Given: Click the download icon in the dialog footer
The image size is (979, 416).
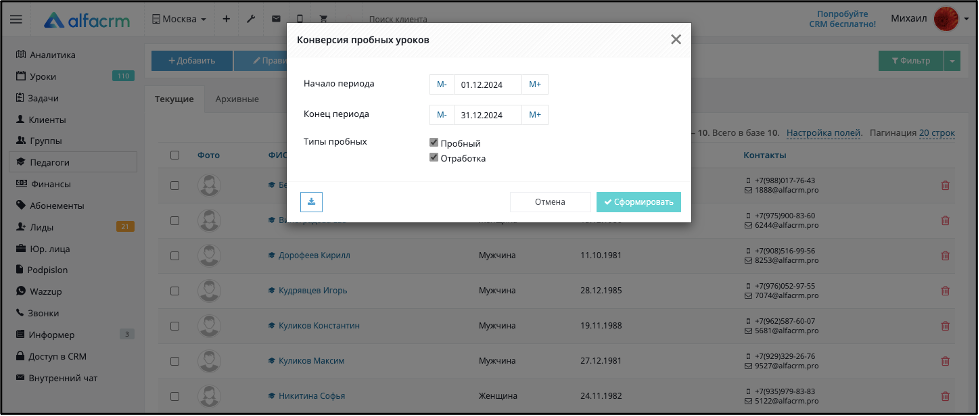Looking at the screenshot, I should [x=311, y=202].
